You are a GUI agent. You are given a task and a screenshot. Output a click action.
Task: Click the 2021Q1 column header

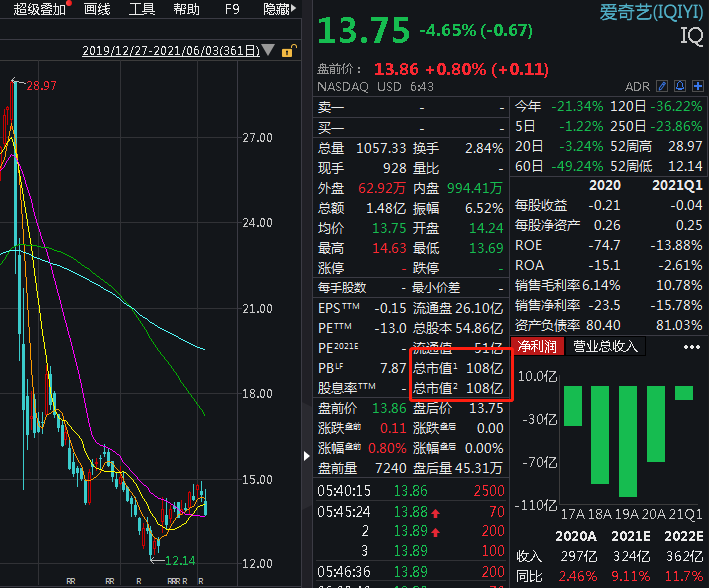[677, 185]
